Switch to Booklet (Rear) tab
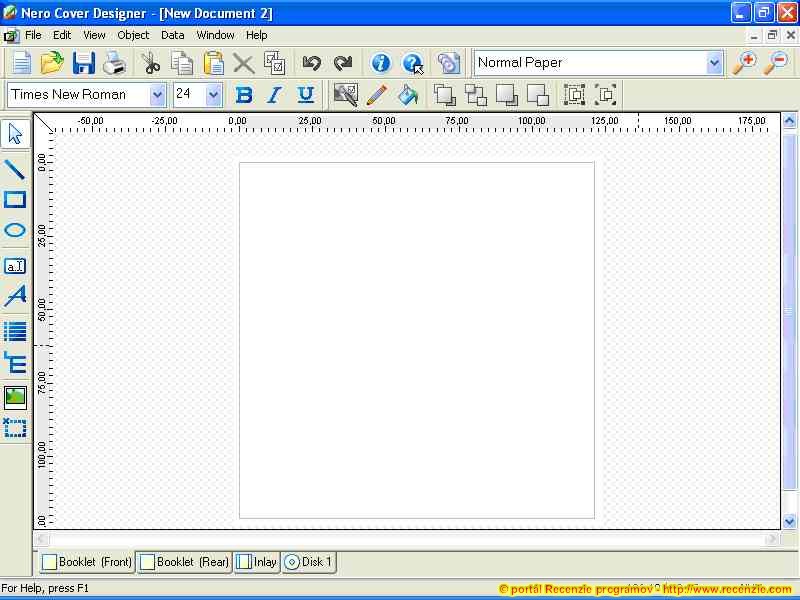The image size is (800, 600). (185, 562)
